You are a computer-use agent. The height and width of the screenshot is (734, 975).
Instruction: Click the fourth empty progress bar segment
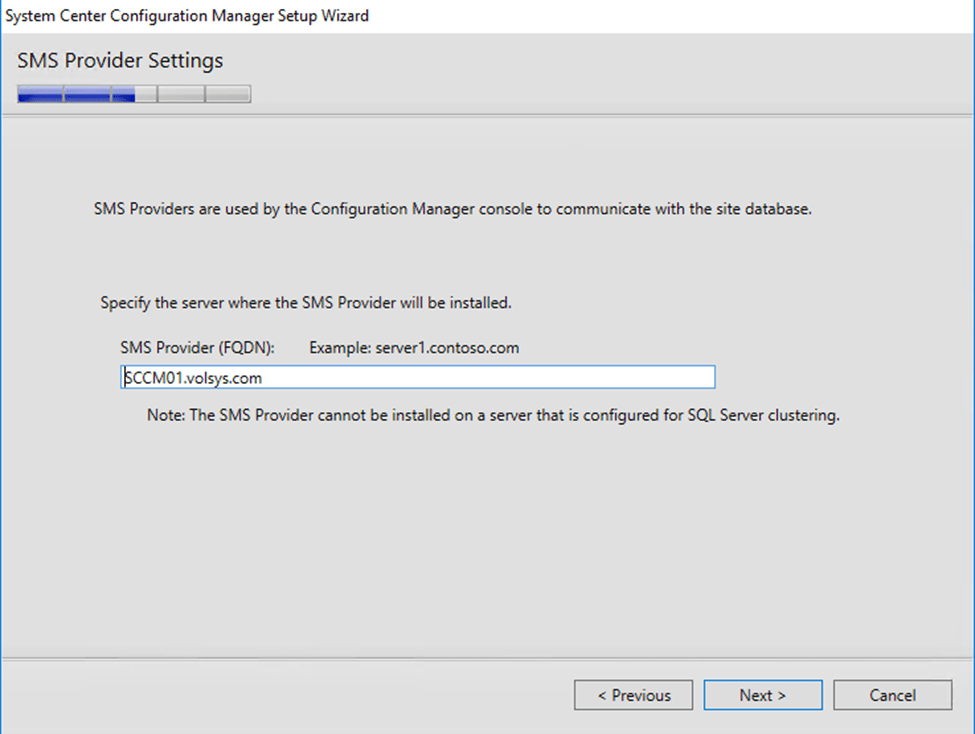pos(181,95)
